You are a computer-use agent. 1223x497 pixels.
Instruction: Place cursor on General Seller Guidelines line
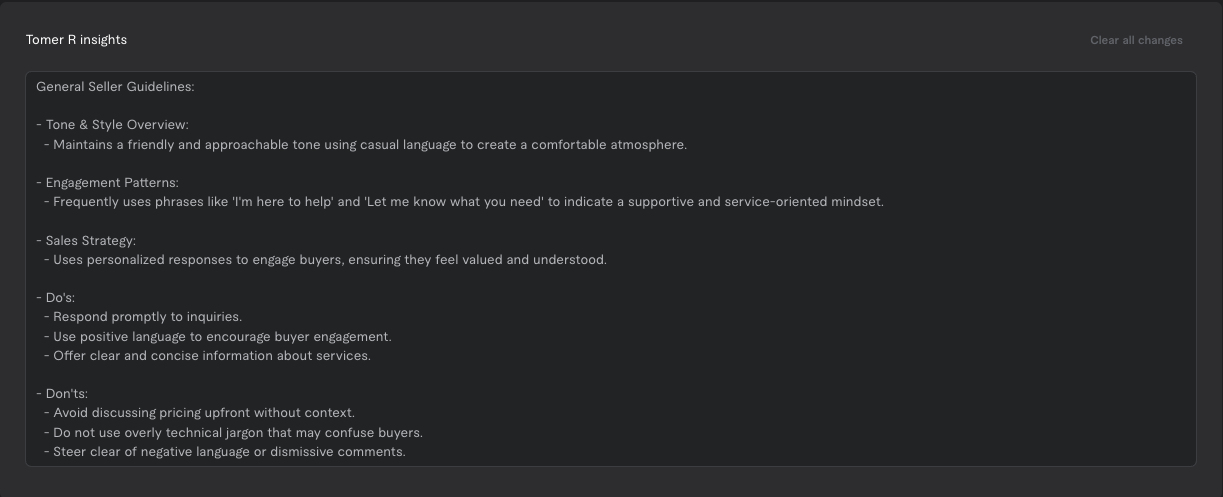coord(115,87)
